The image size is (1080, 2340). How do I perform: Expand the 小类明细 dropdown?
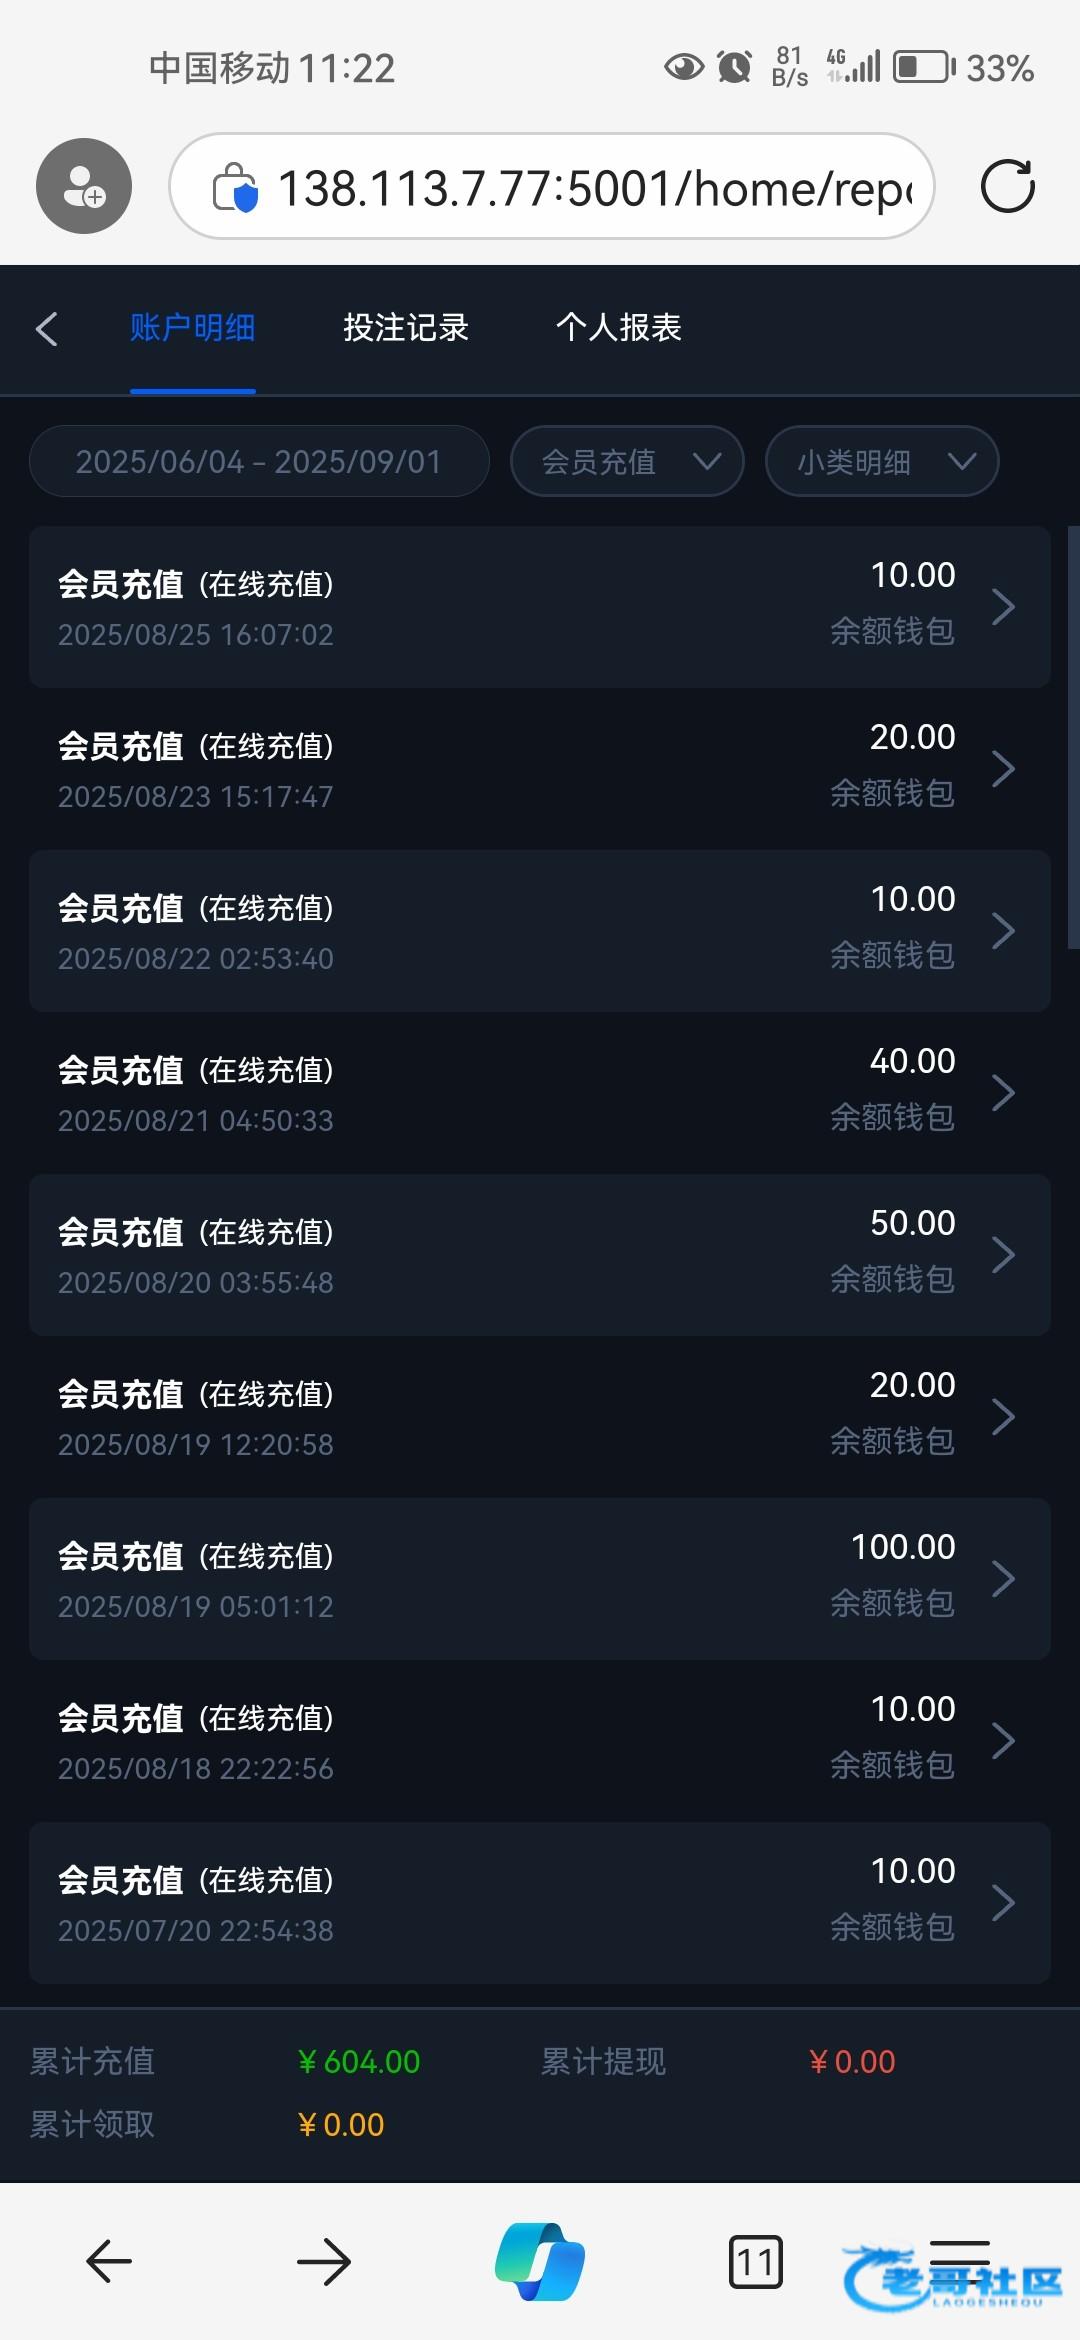tap(882, 461)
